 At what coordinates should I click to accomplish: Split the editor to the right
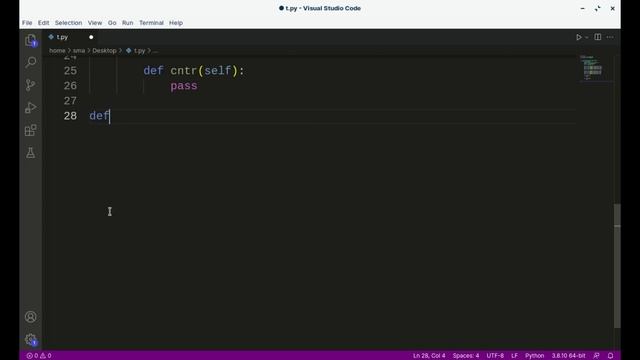click(598, 37)
